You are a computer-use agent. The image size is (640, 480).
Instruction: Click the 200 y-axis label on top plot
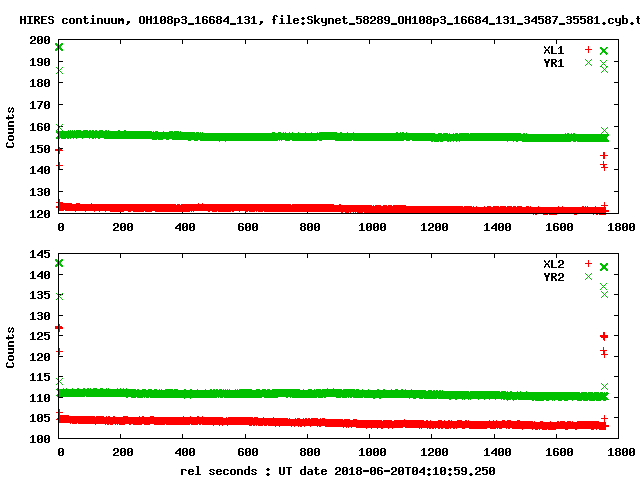(x=40, y=40)
